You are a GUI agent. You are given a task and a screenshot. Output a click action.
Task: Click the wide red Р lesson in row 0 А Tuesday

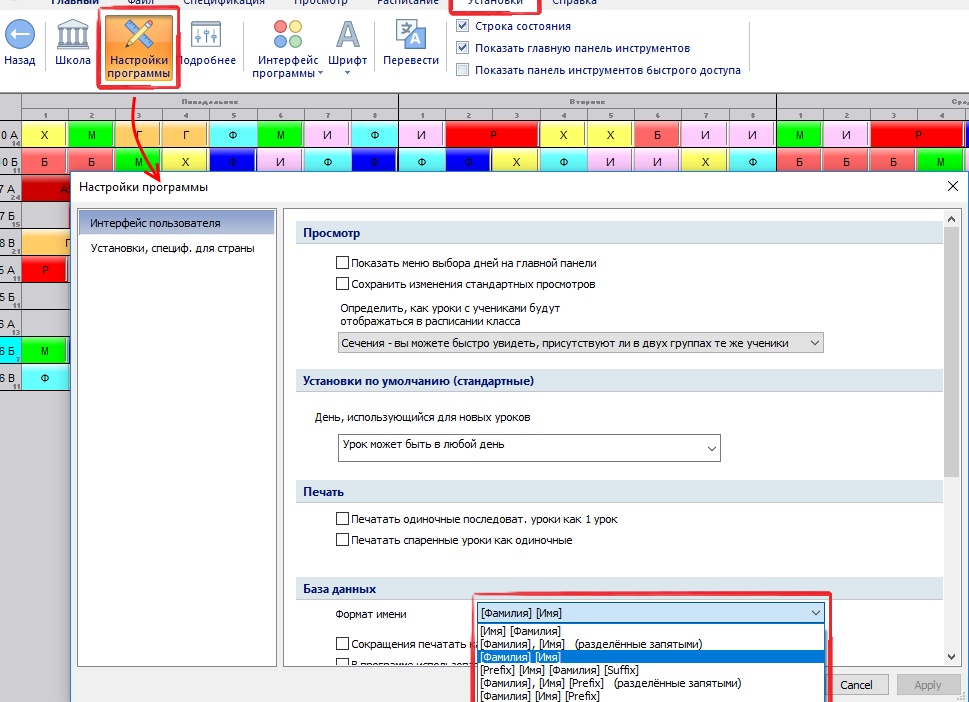tap(493, 135)
